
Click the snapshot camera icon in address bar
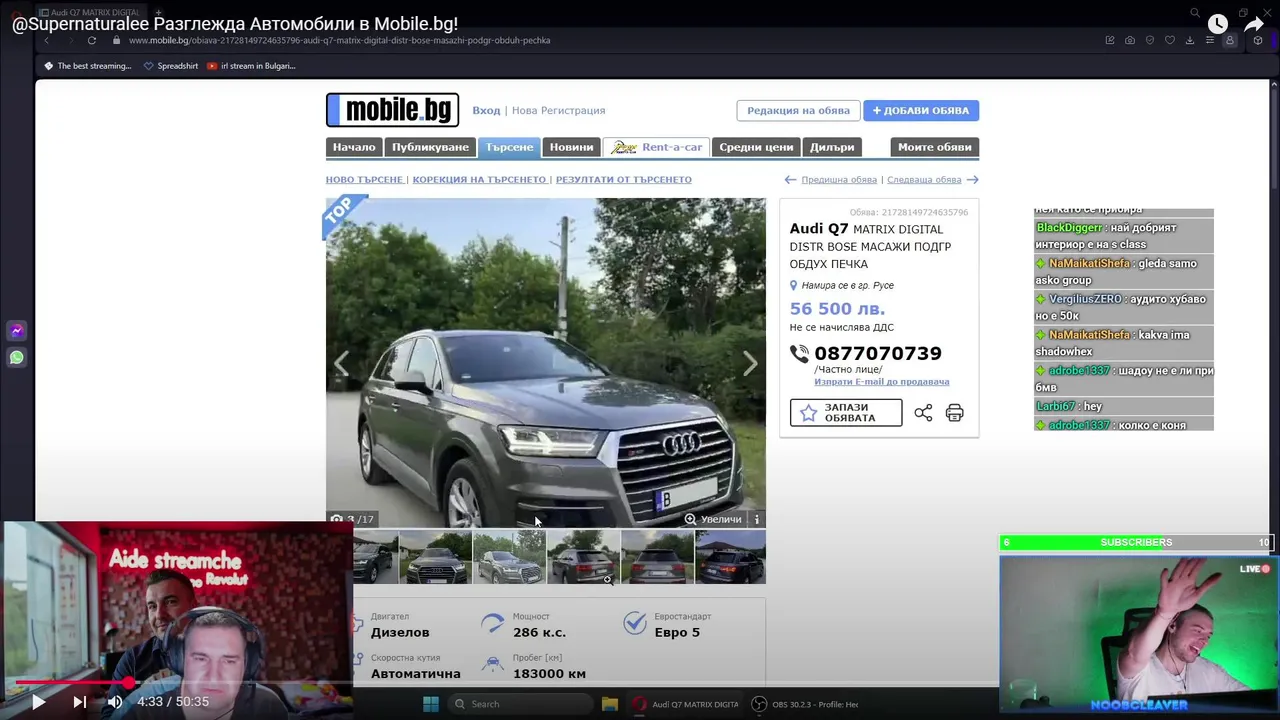[x=1129, y=40]
